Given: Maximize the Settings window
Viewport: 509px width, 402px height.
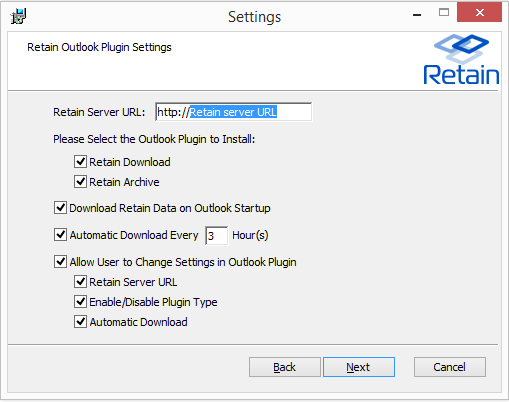Looking at the screenshot, I should pos(444,13).
